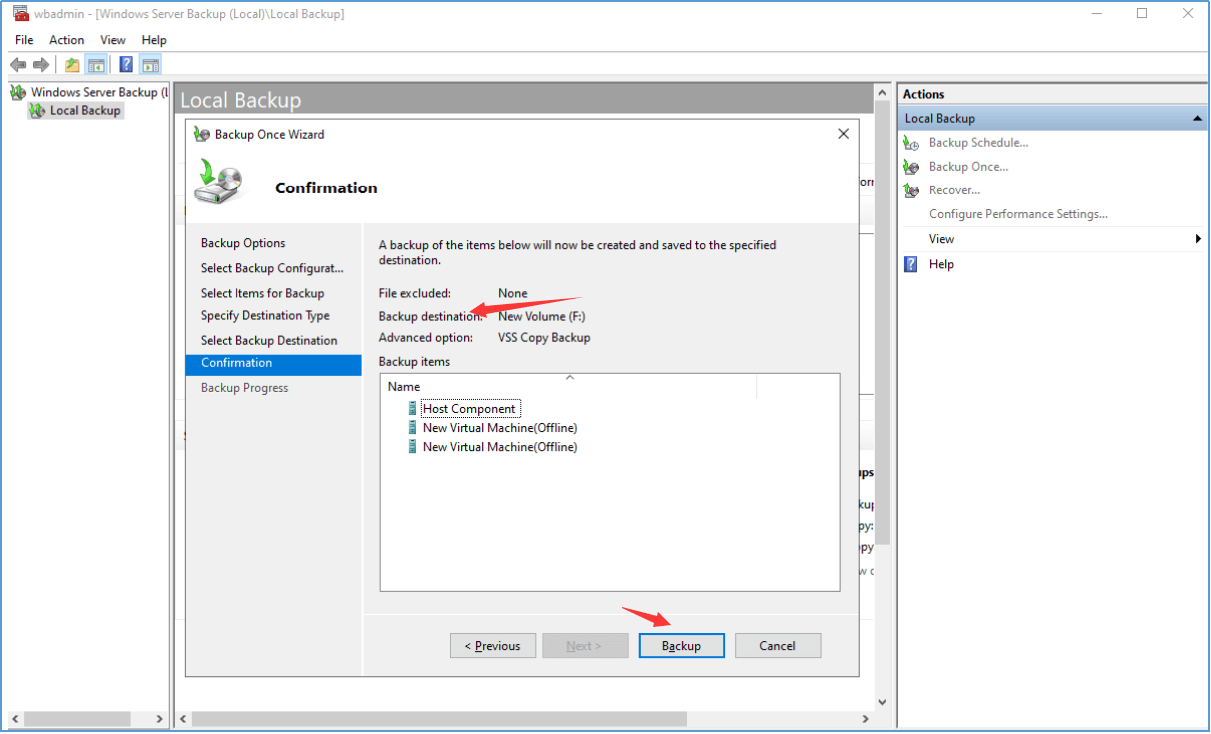Click the Host Component server icon
Viewport: 1211px width, 734px height.
[412, 408]
